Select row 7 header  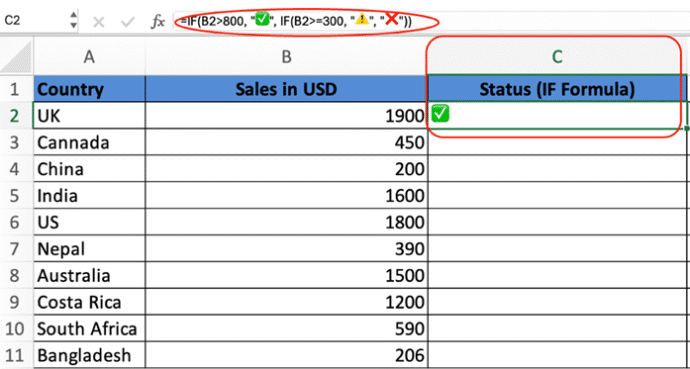coord(16,249)
